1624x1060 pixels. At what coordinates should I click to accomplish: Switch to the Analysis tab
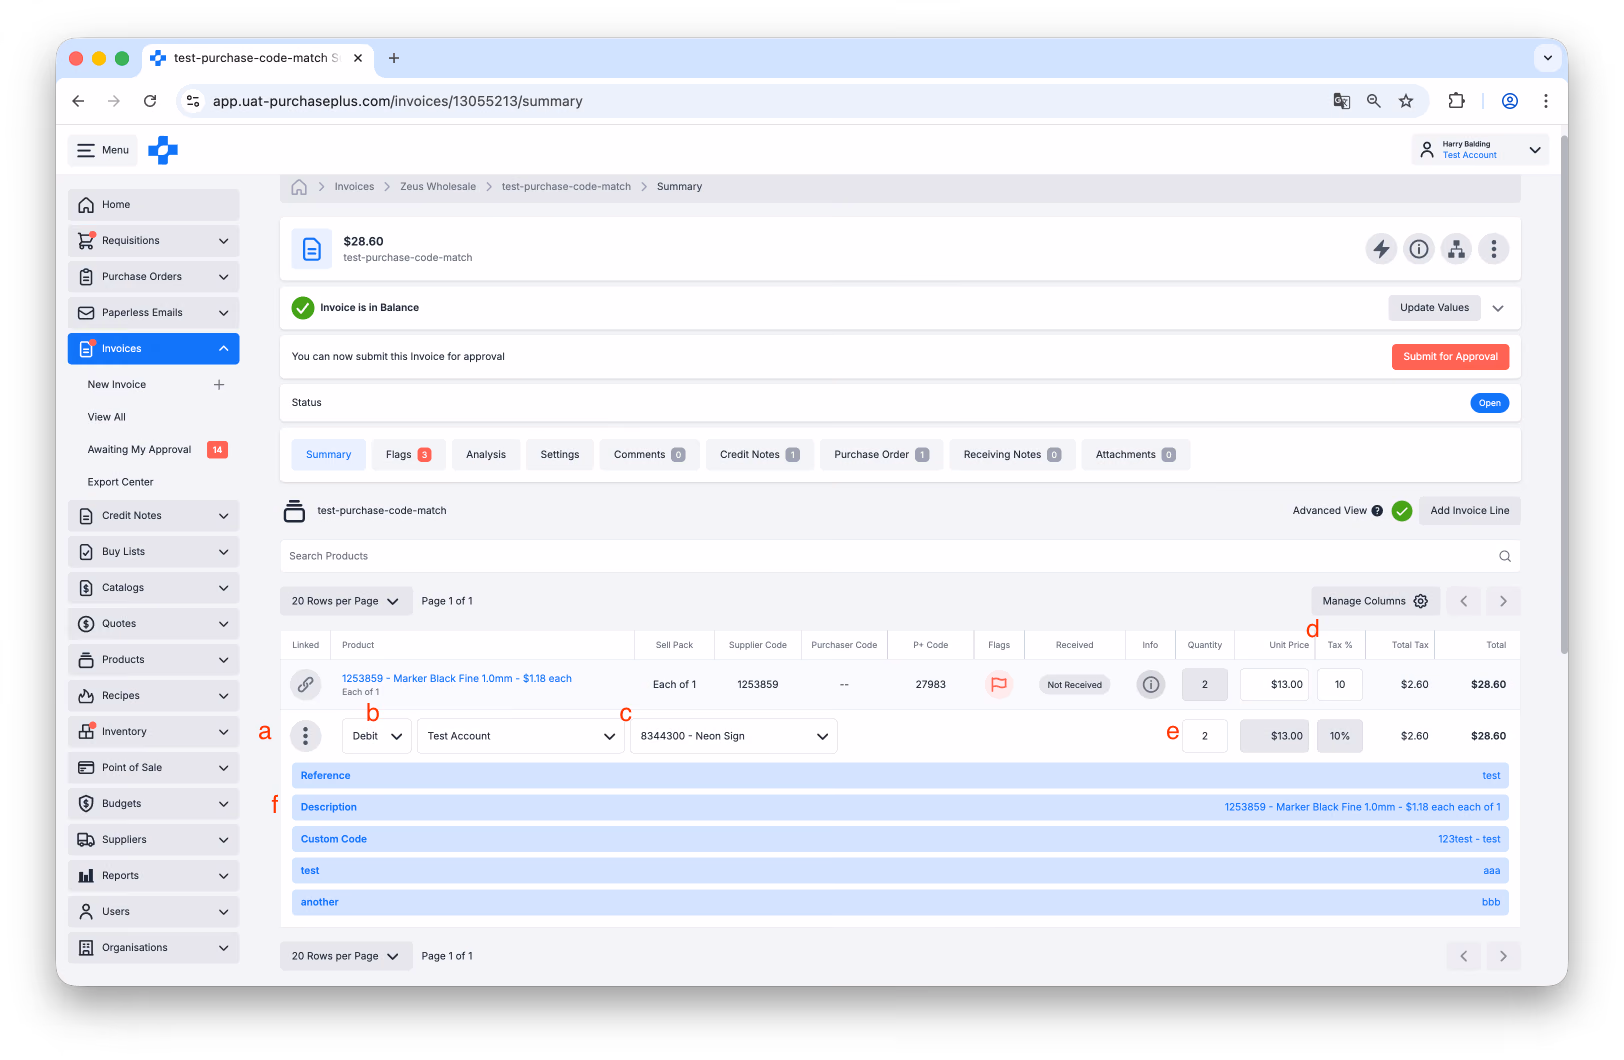pyautogui.click(x=486, y=455)
